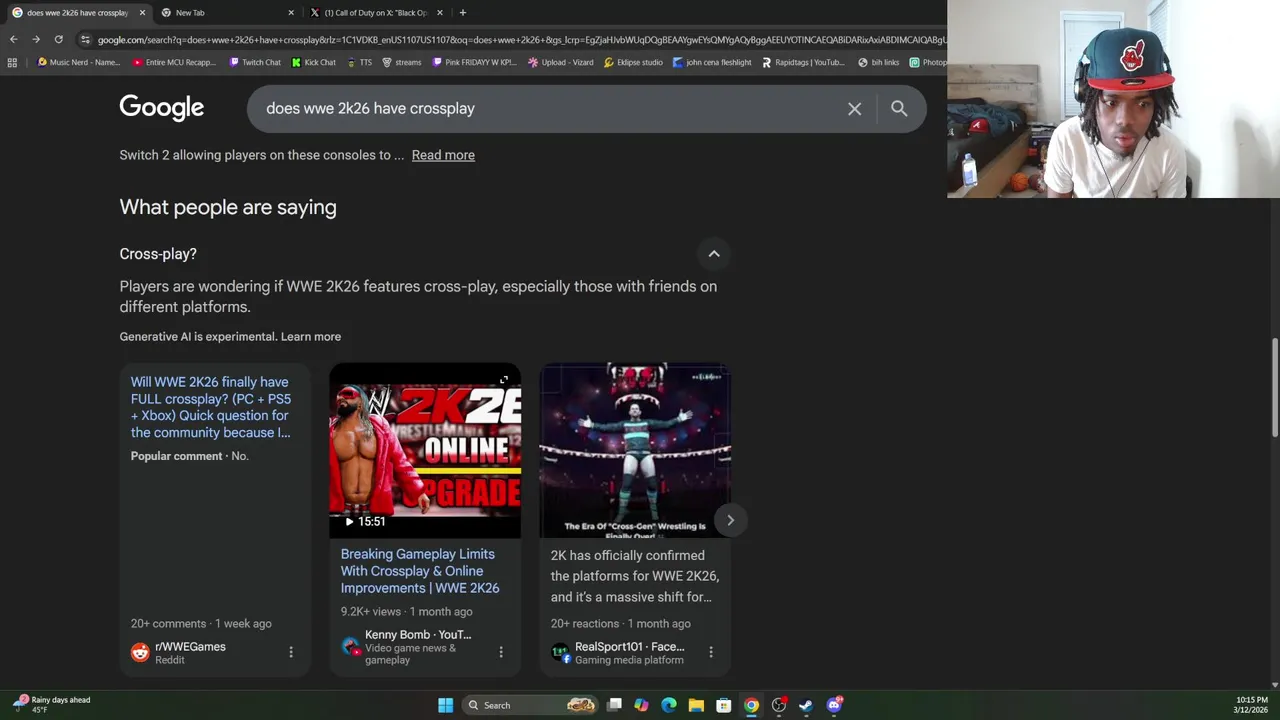
Task: Open the Music Nerd bookmark
Action: click(78, 62)
